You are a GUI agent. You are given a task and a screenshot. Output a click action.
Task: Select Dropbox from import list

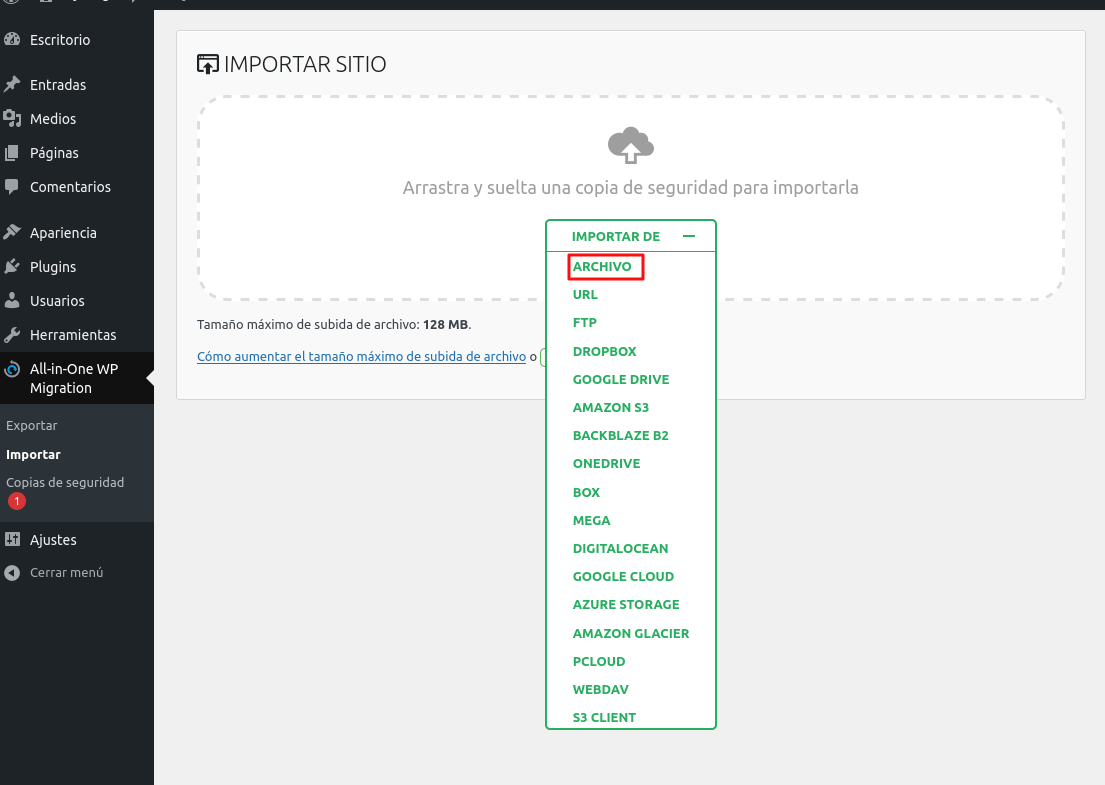(605, 351)
